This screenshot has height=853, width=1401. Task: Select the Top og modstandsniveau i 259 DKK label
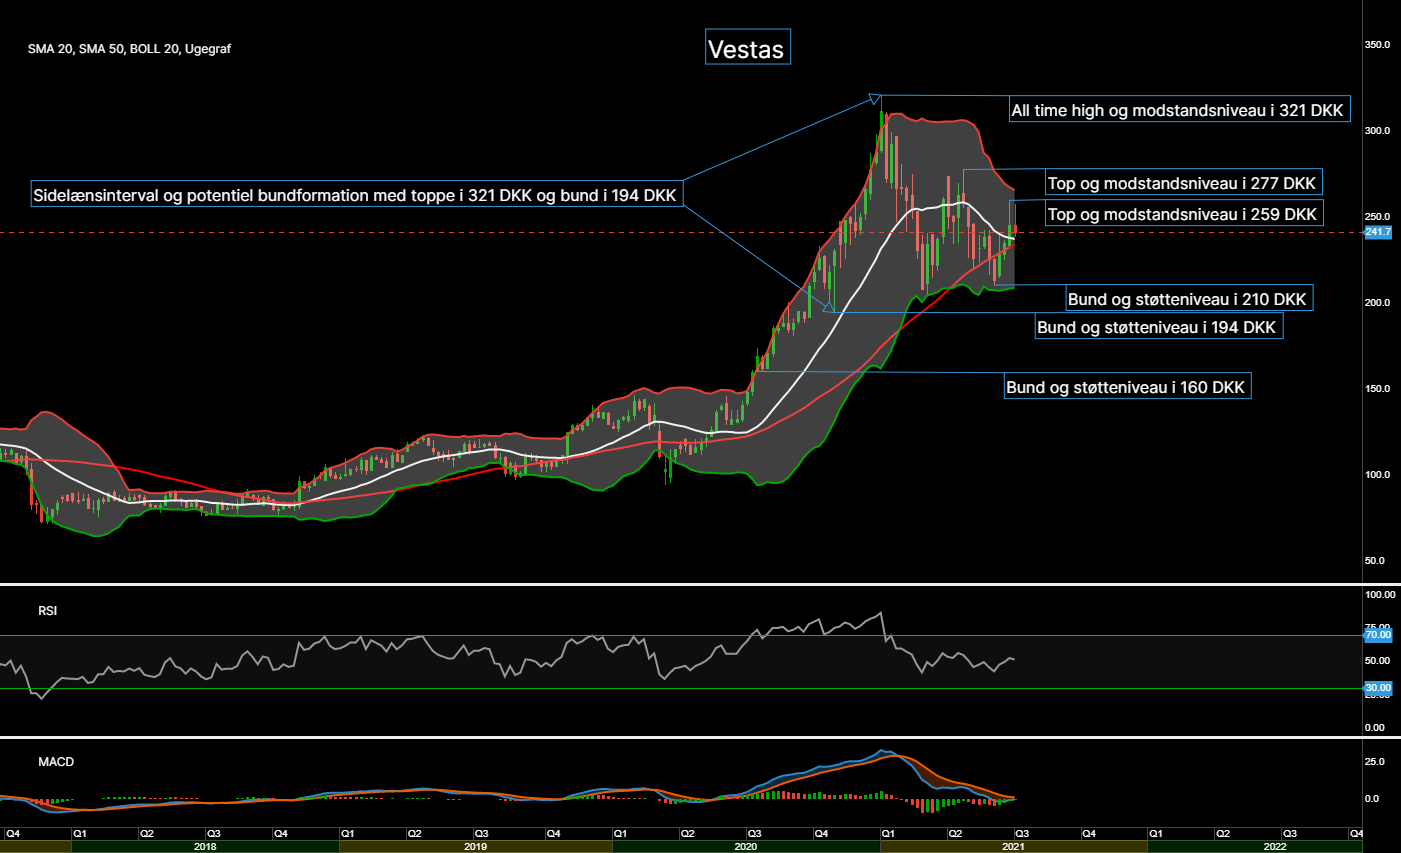[x=1183, y=214]
